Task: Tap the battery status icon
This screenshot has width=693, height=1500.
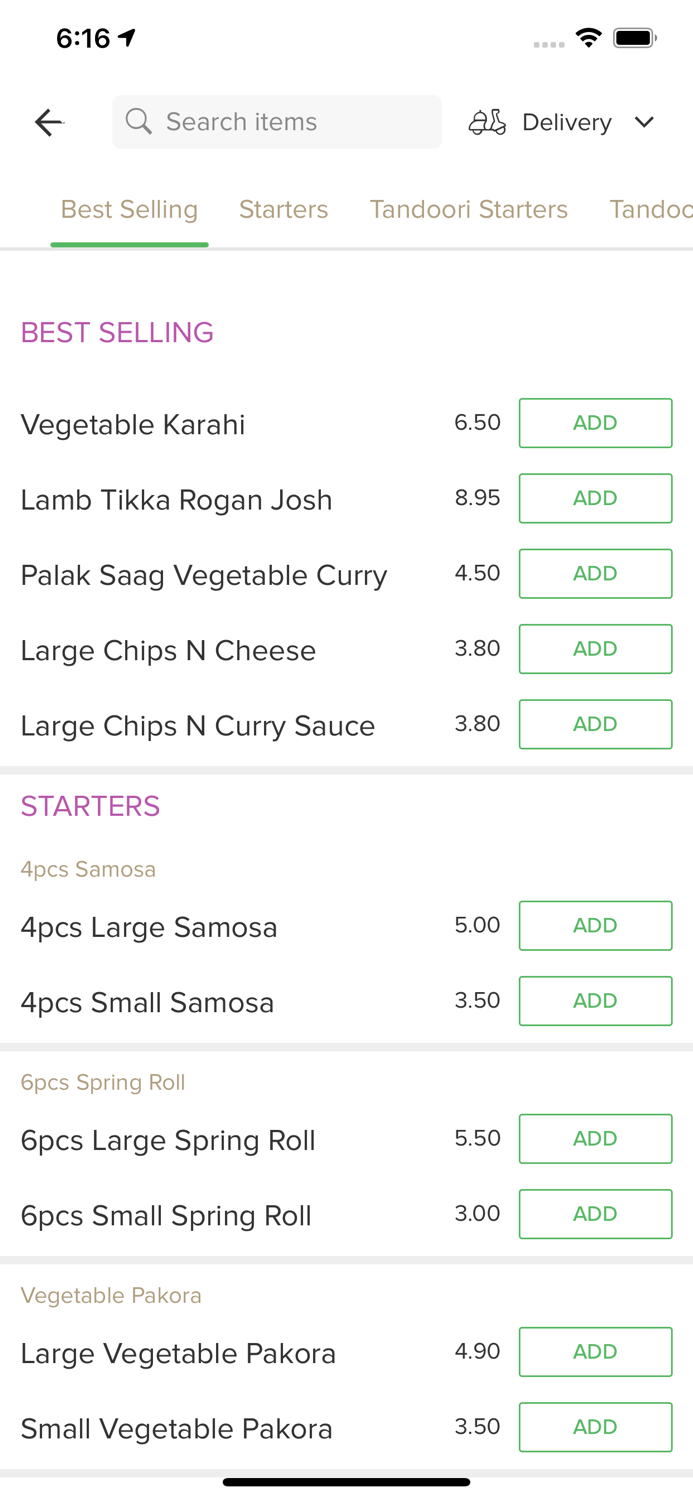Action: [x=634, y=38]
